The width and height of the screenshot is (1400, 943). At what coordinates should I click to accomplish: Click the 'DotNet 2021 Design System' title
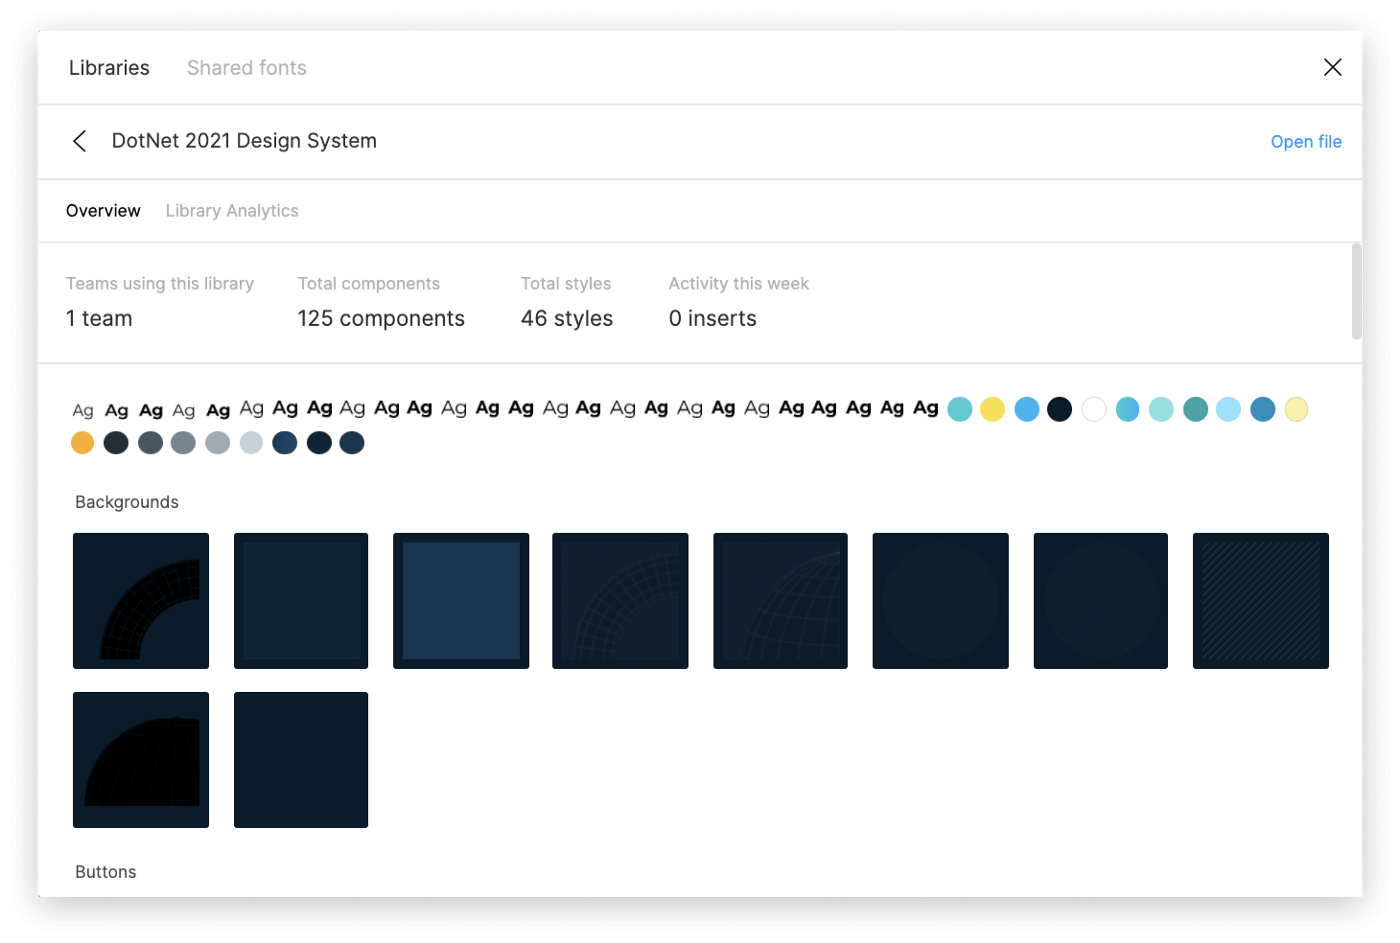(244, 141)
